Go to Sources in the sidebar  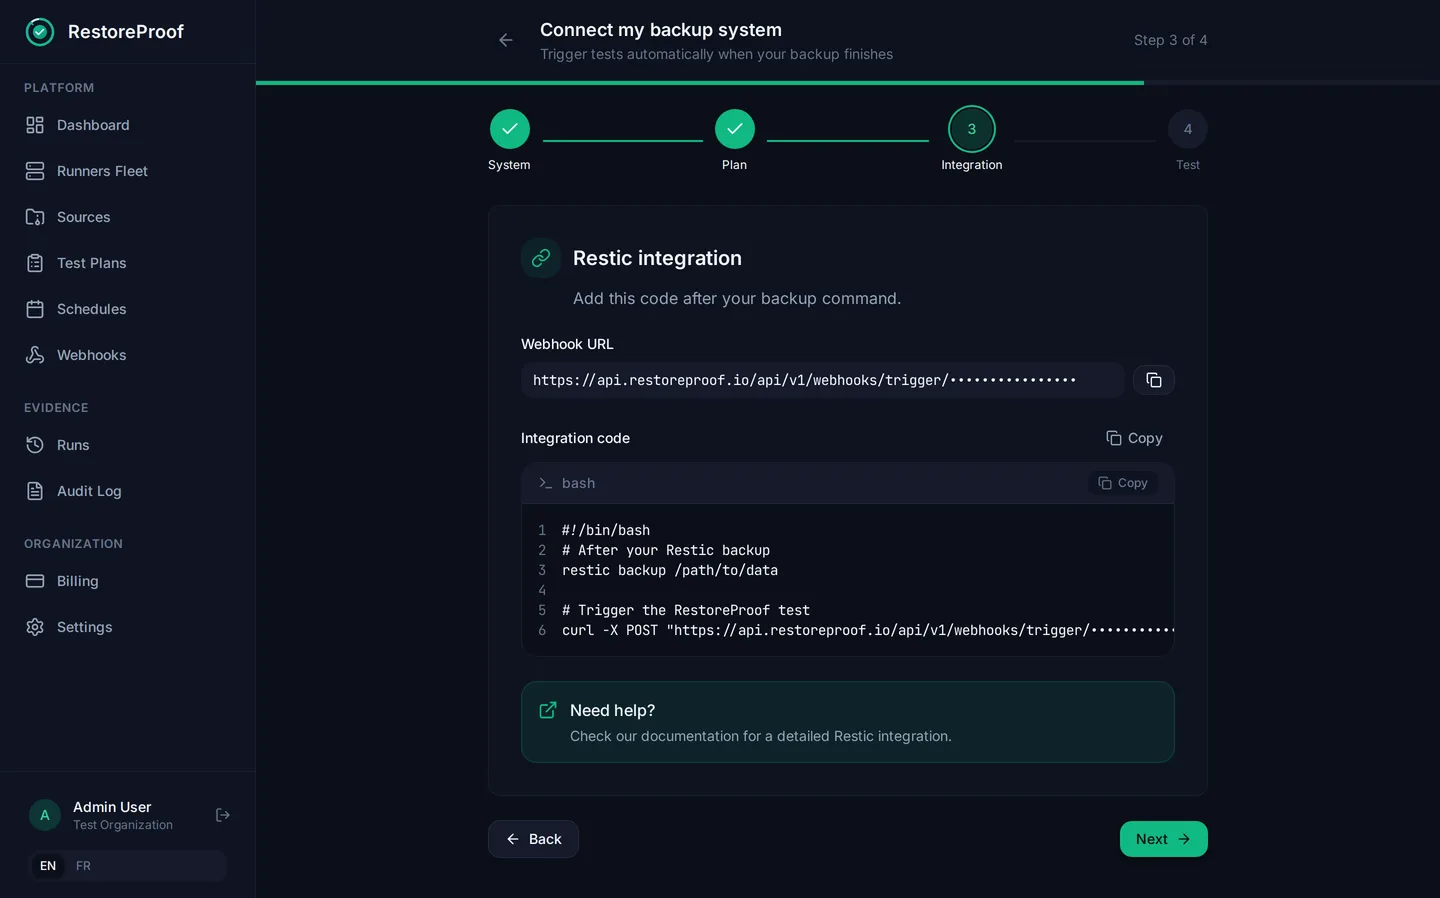[128, 217]
